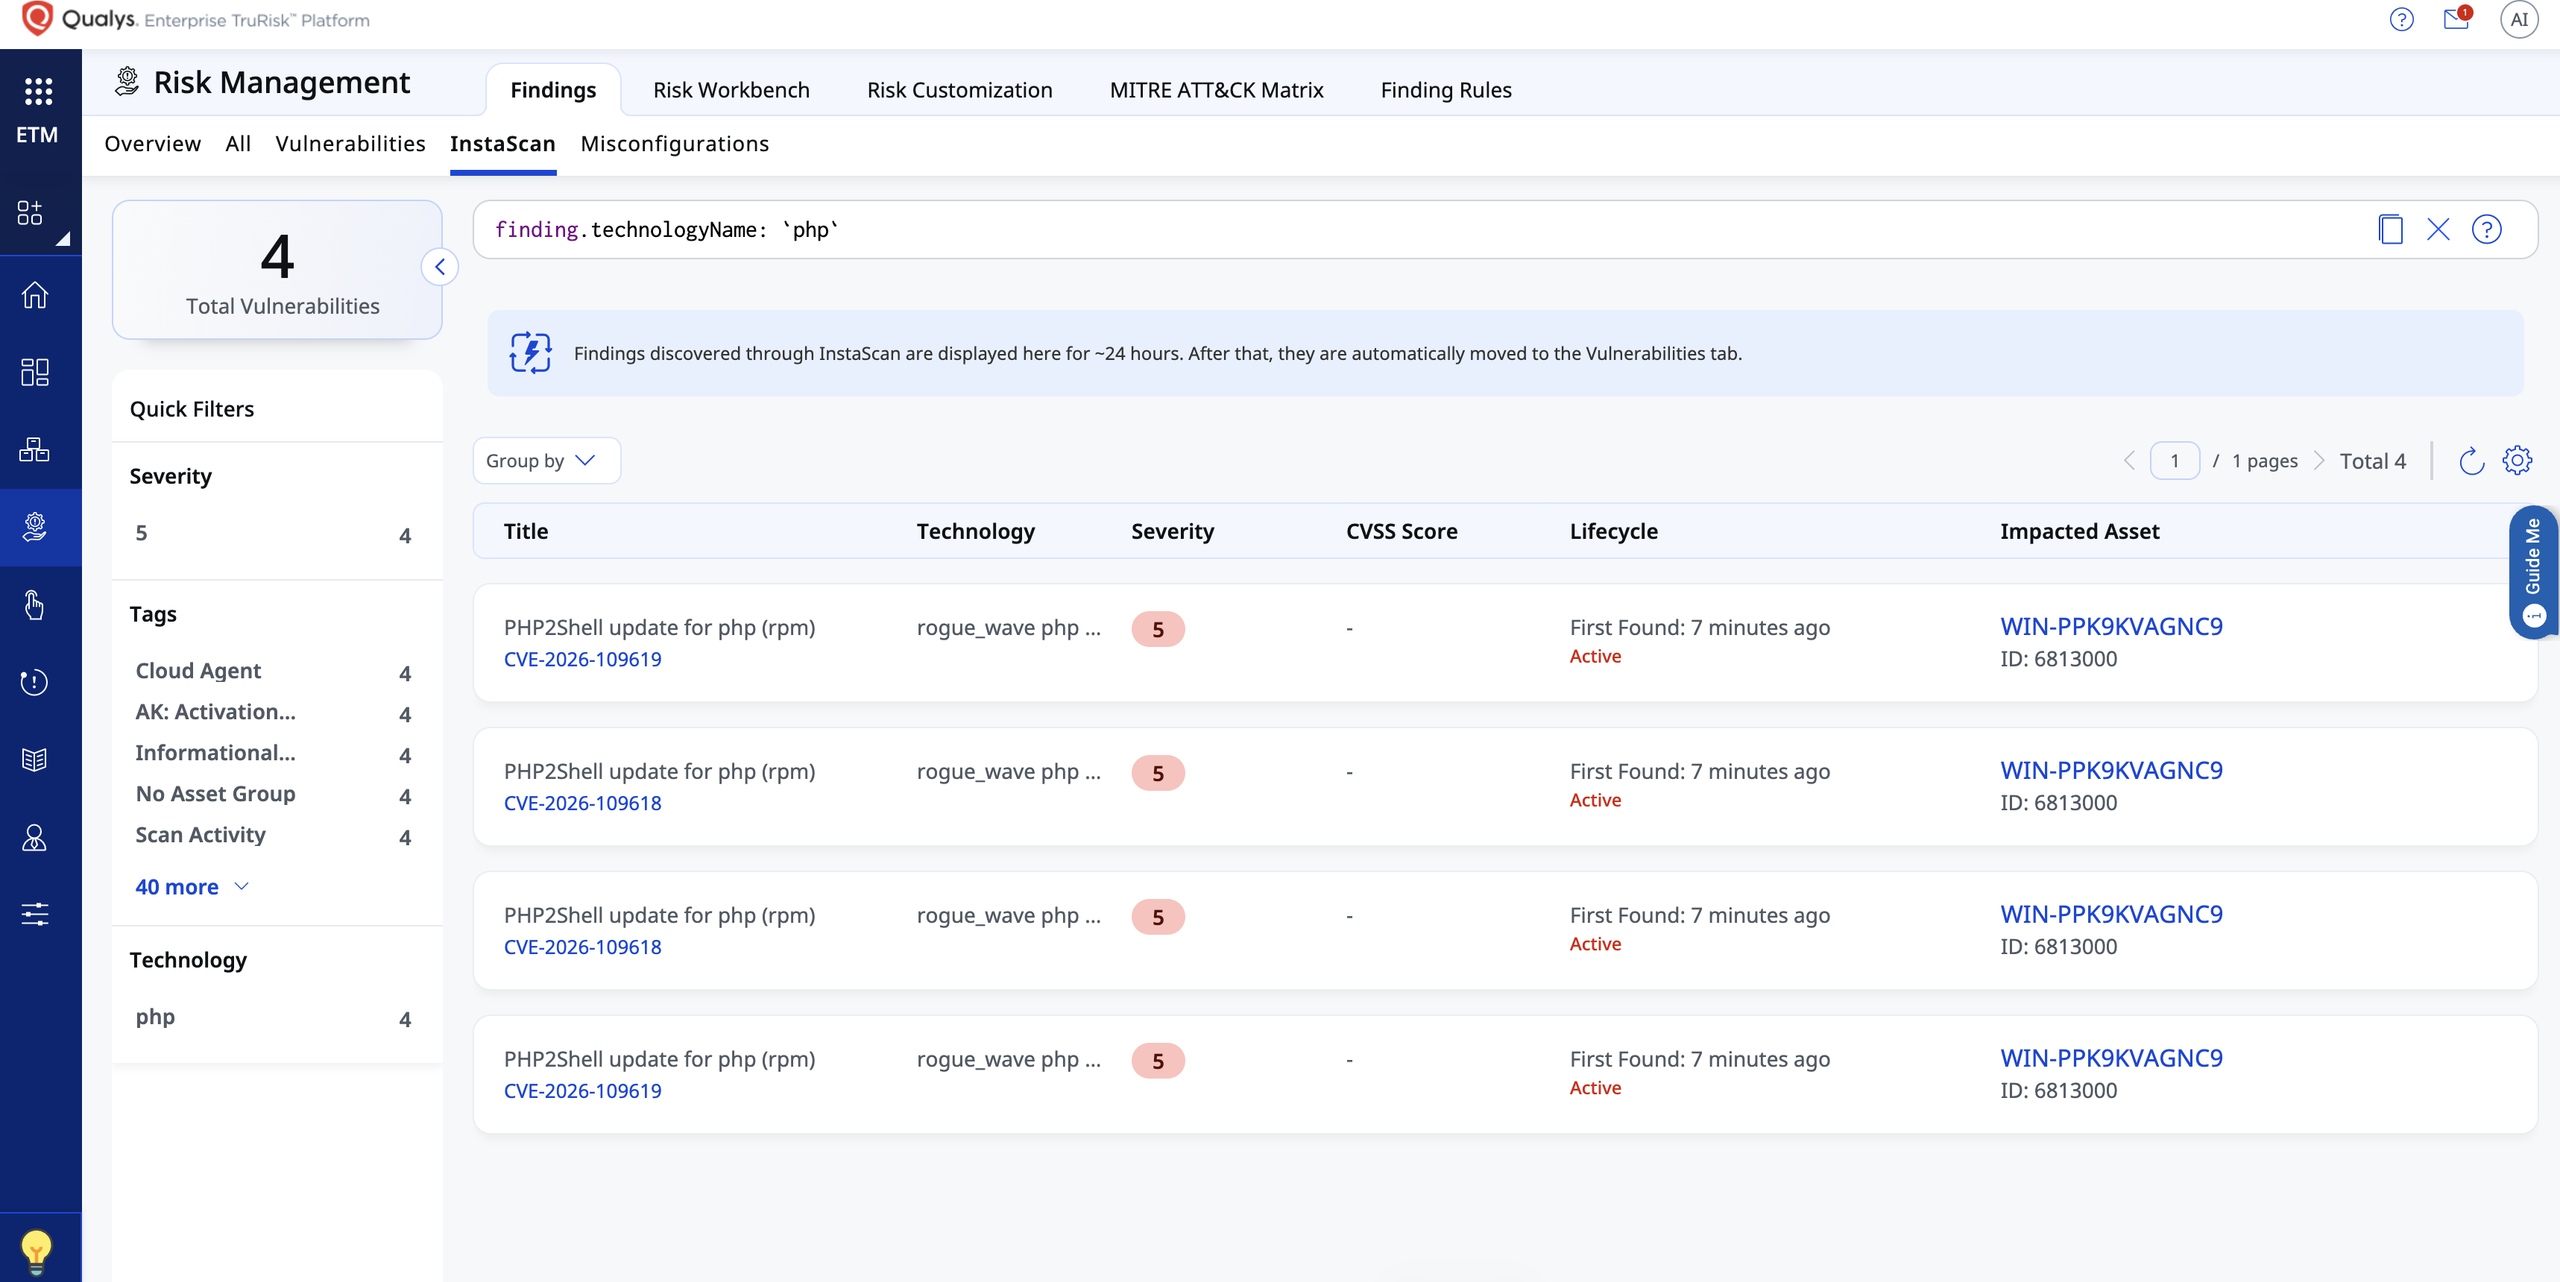Viewport: 2560px width, 1282px height.
Task: Collapse the quick filters side panel
Action: [x=440, y=267]
